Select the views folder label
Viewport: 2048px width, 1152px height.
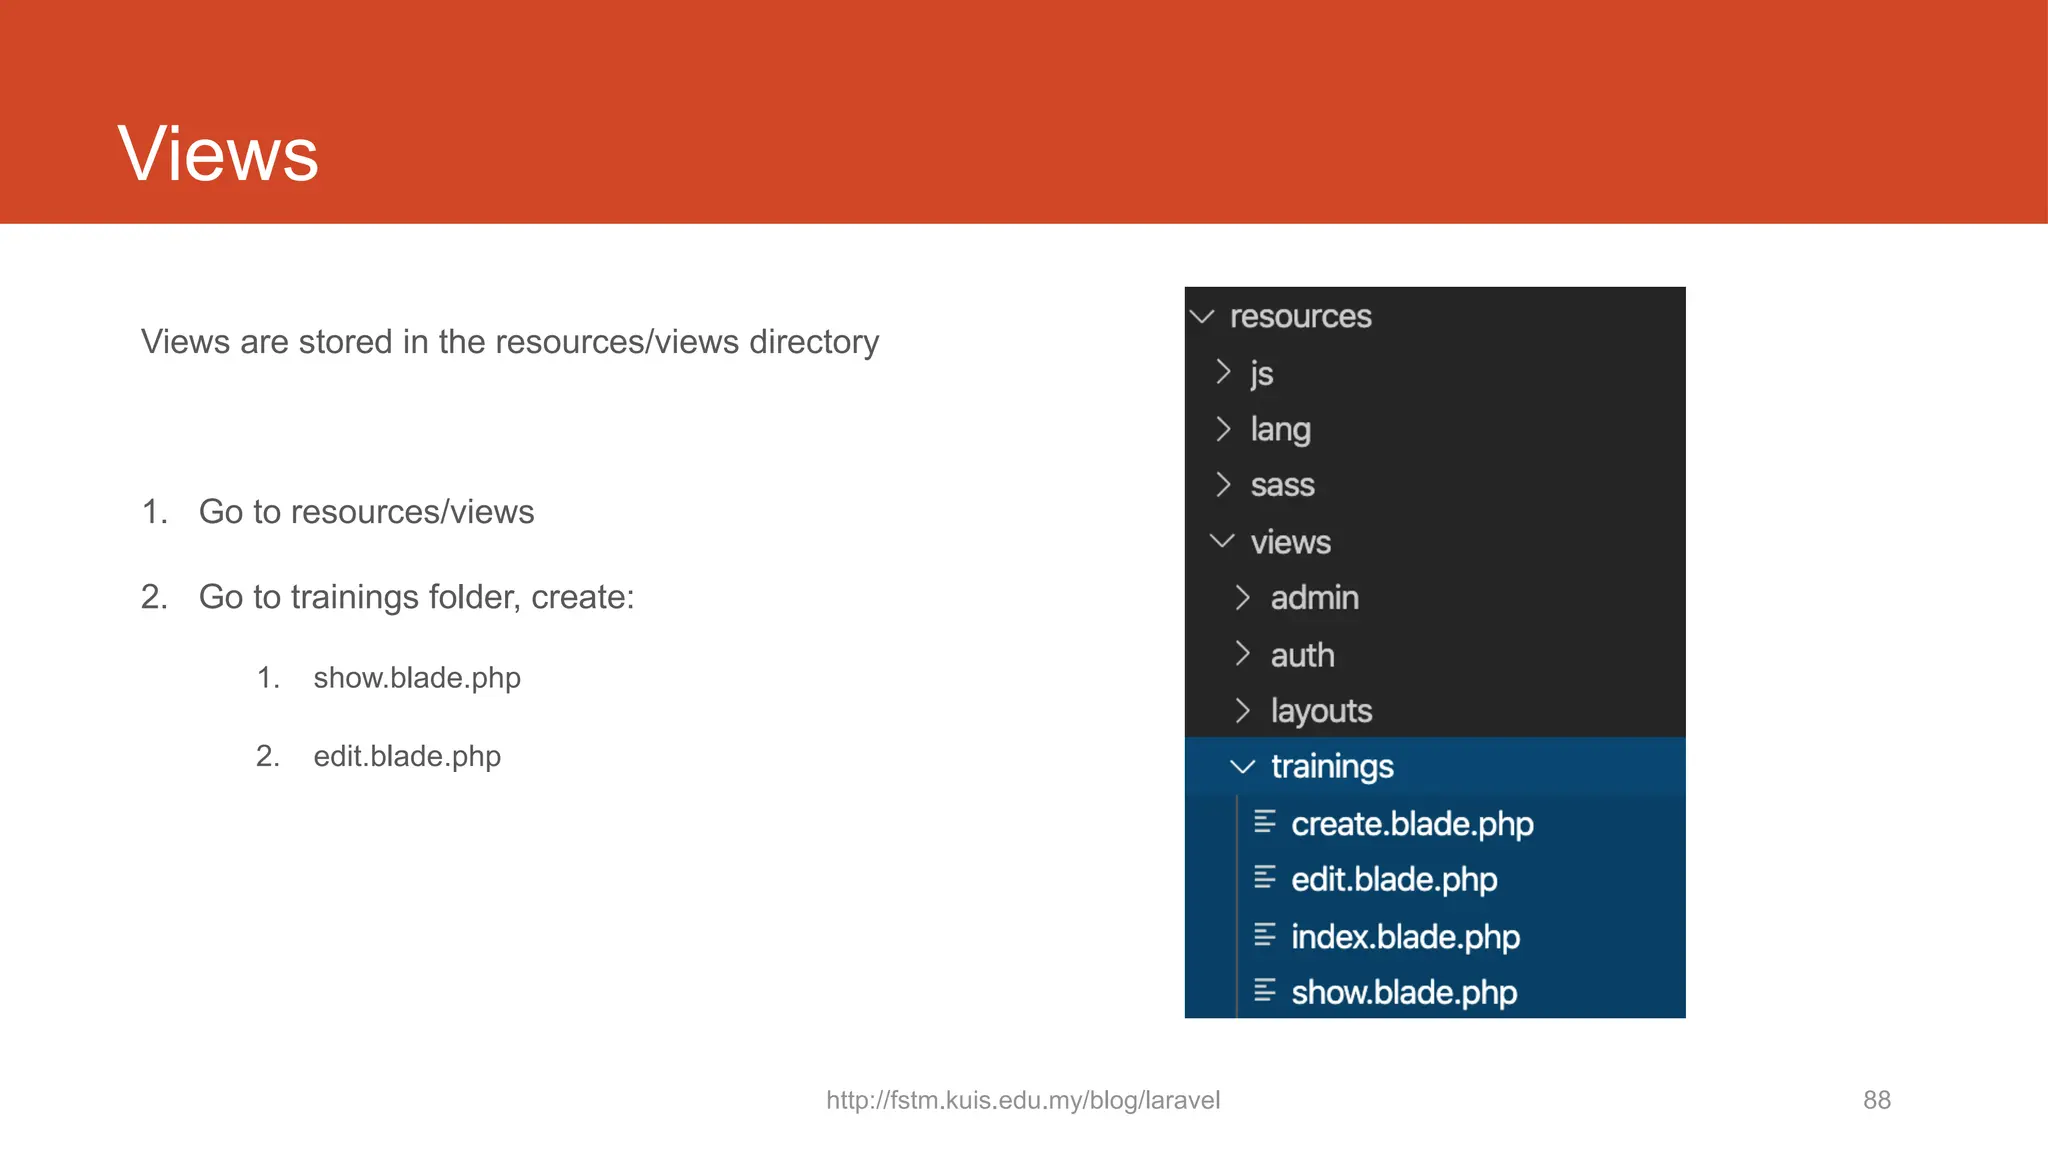click(1291, 542)
